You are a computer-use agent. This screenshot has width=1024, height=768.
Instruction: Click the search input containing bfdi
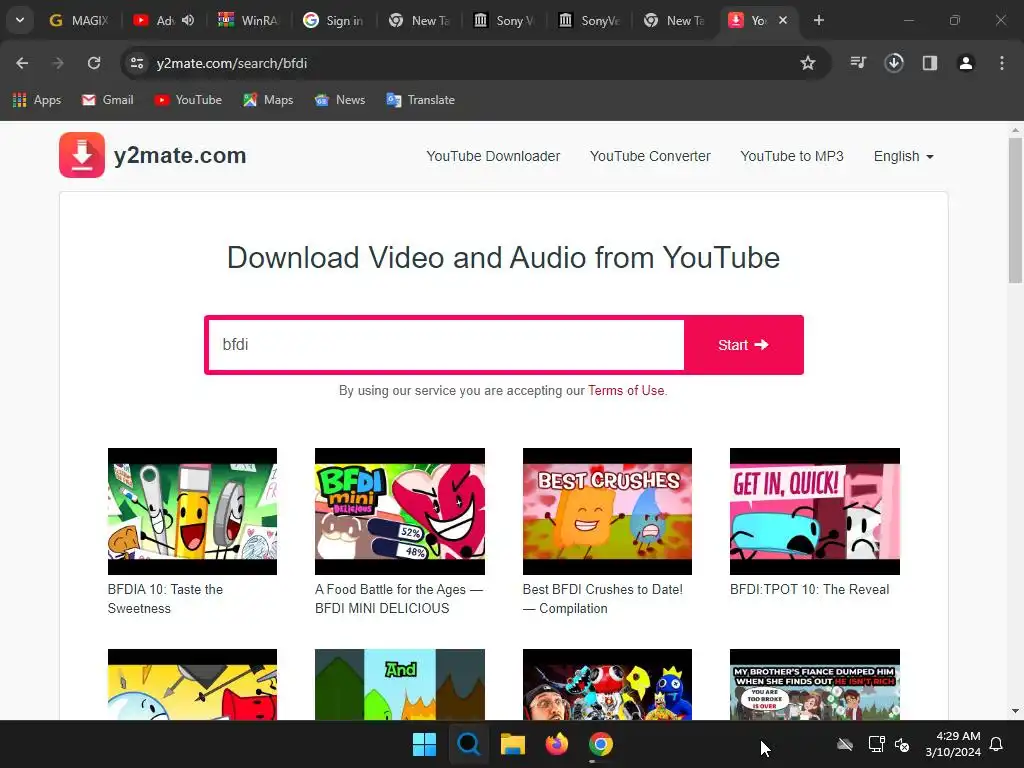point(446,345)
